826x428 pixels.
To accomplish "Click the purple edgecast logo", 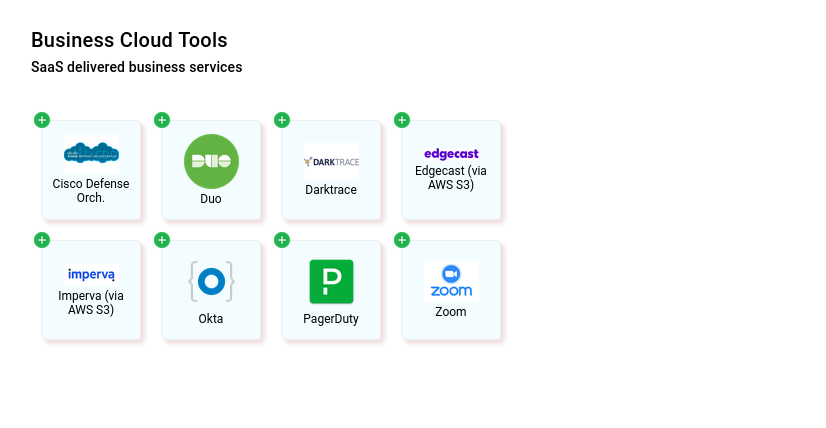I will (451, 154).
